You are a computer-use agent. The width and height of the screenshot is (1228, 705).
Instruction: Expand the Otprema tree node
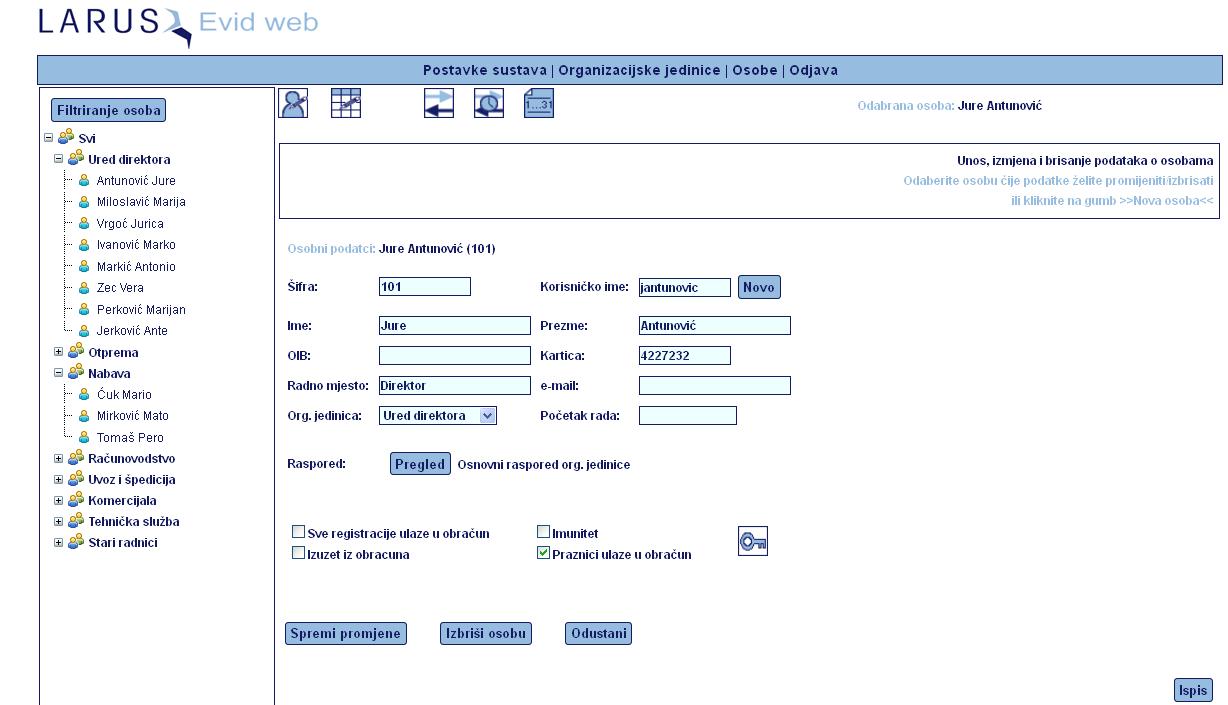click(58, 352)
